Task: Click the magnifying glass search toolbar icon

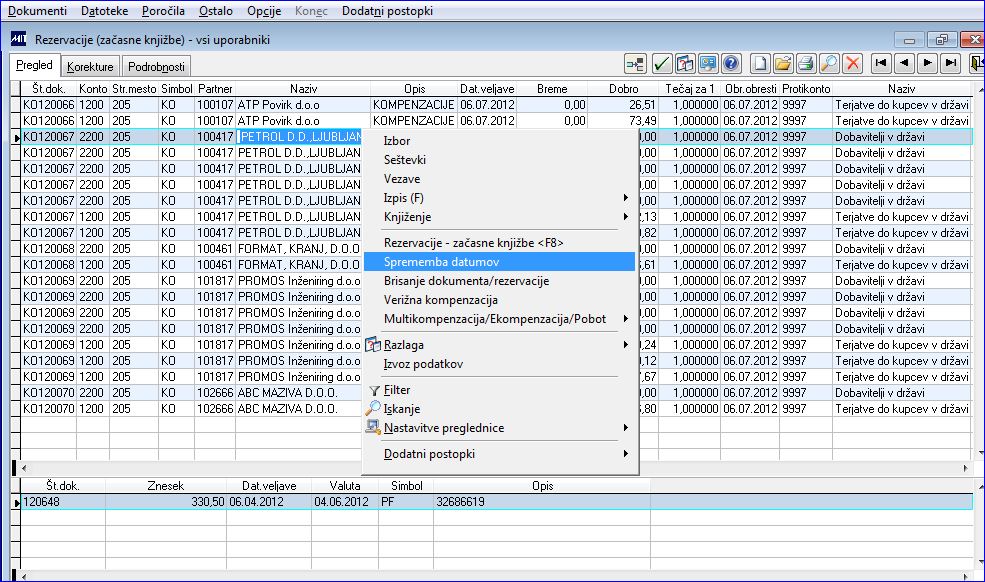Action: 829,63
